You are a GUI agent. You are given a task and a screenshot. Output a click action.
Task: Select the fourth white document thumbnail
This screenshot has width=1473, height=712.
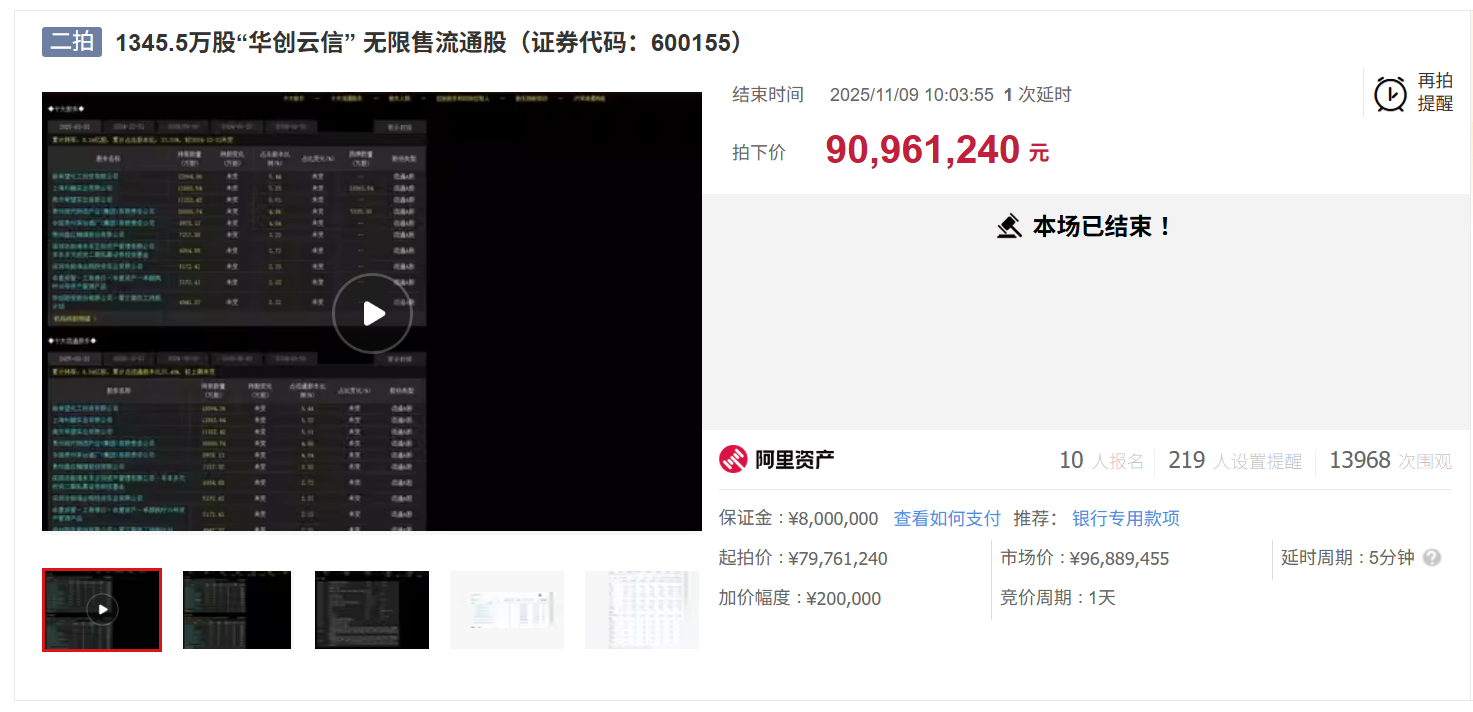pos(507,610)
